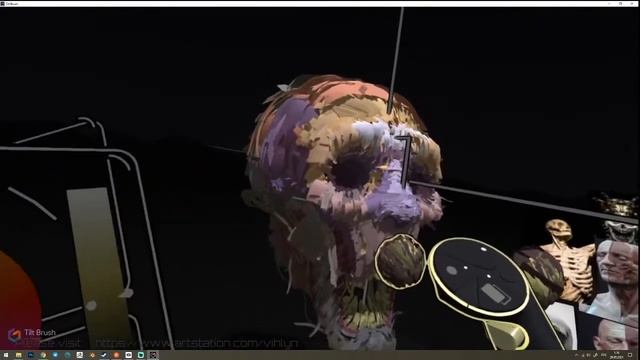Close the Tilt Brush window
640x360 pixels.
[x=632, y=3]
